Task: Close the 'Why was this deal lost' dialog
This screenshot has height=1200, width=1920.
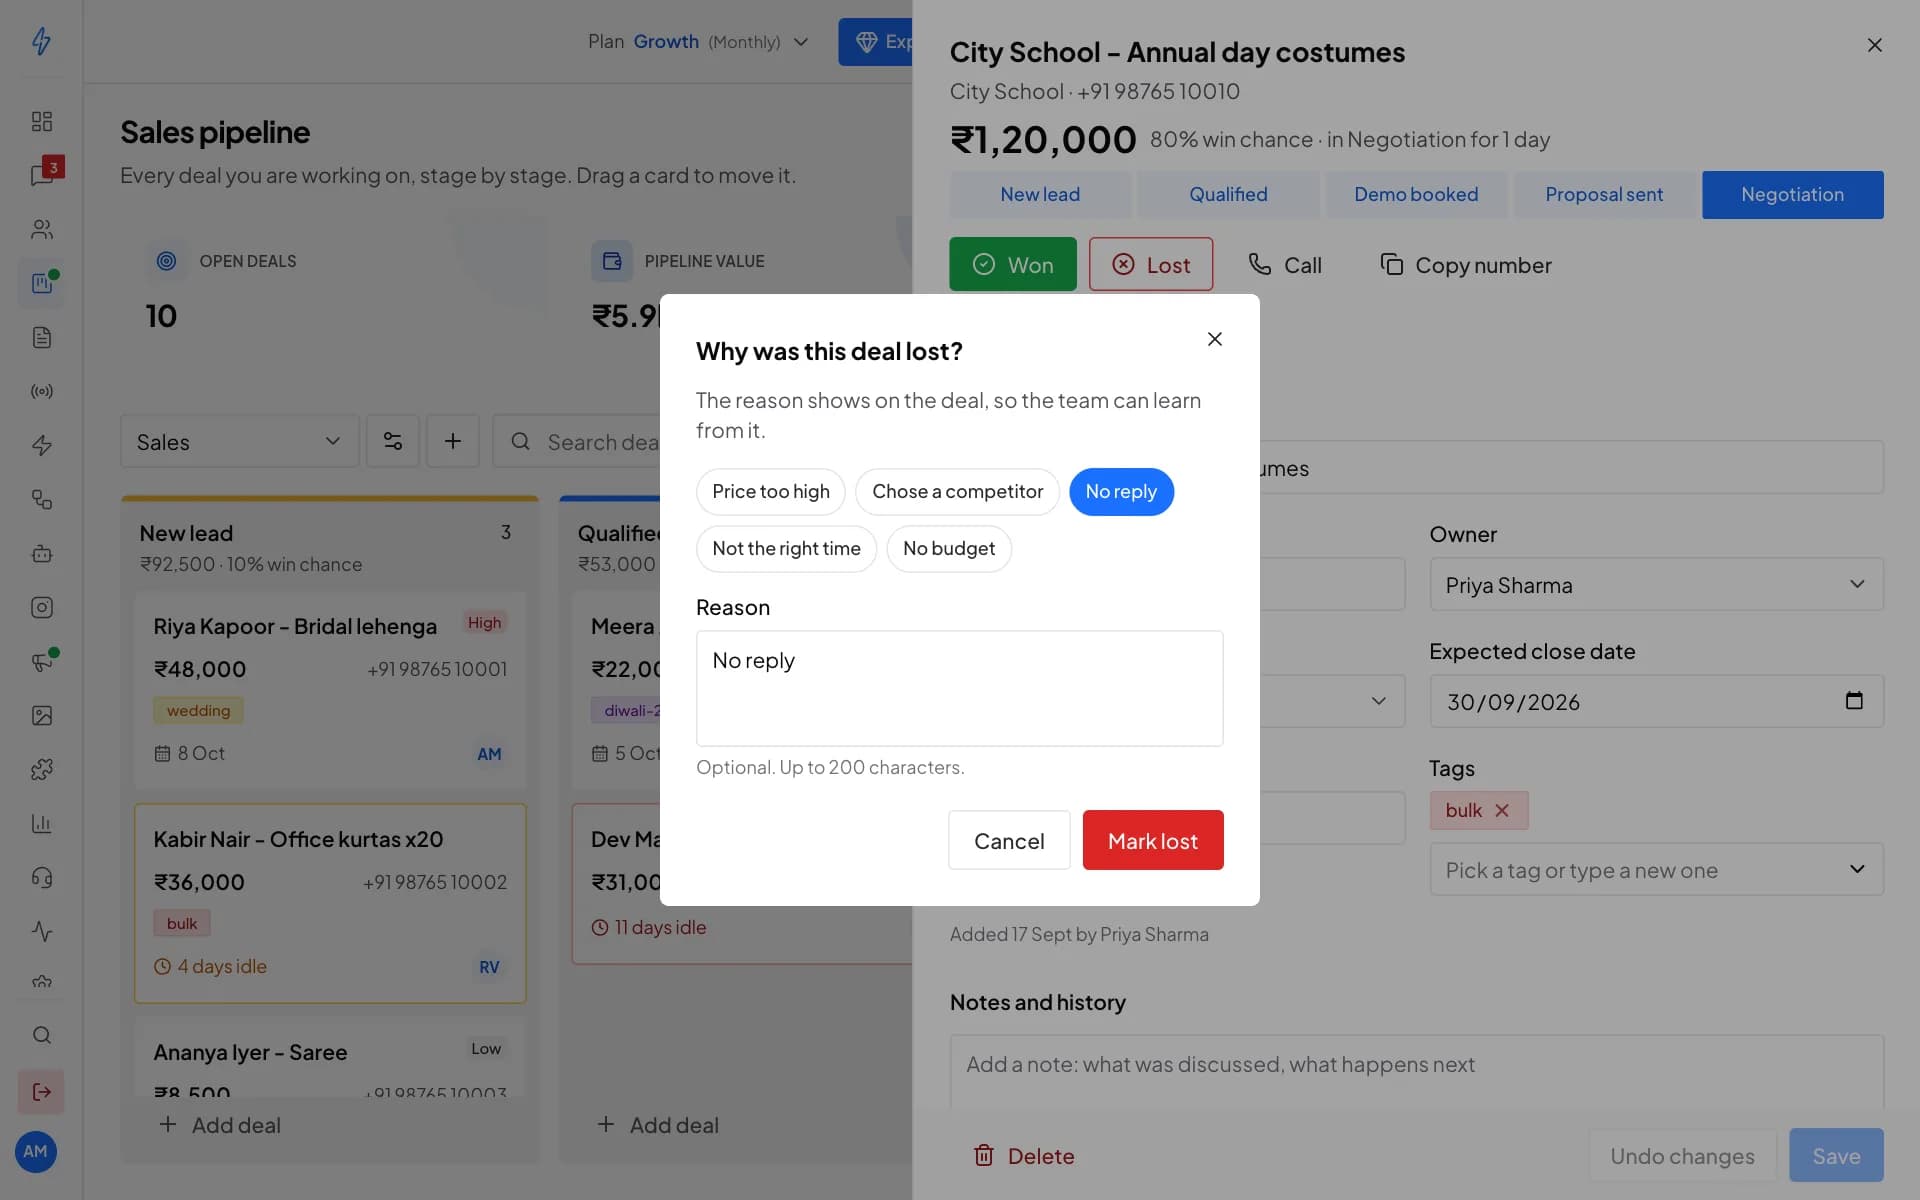Action: (1215, 339)
